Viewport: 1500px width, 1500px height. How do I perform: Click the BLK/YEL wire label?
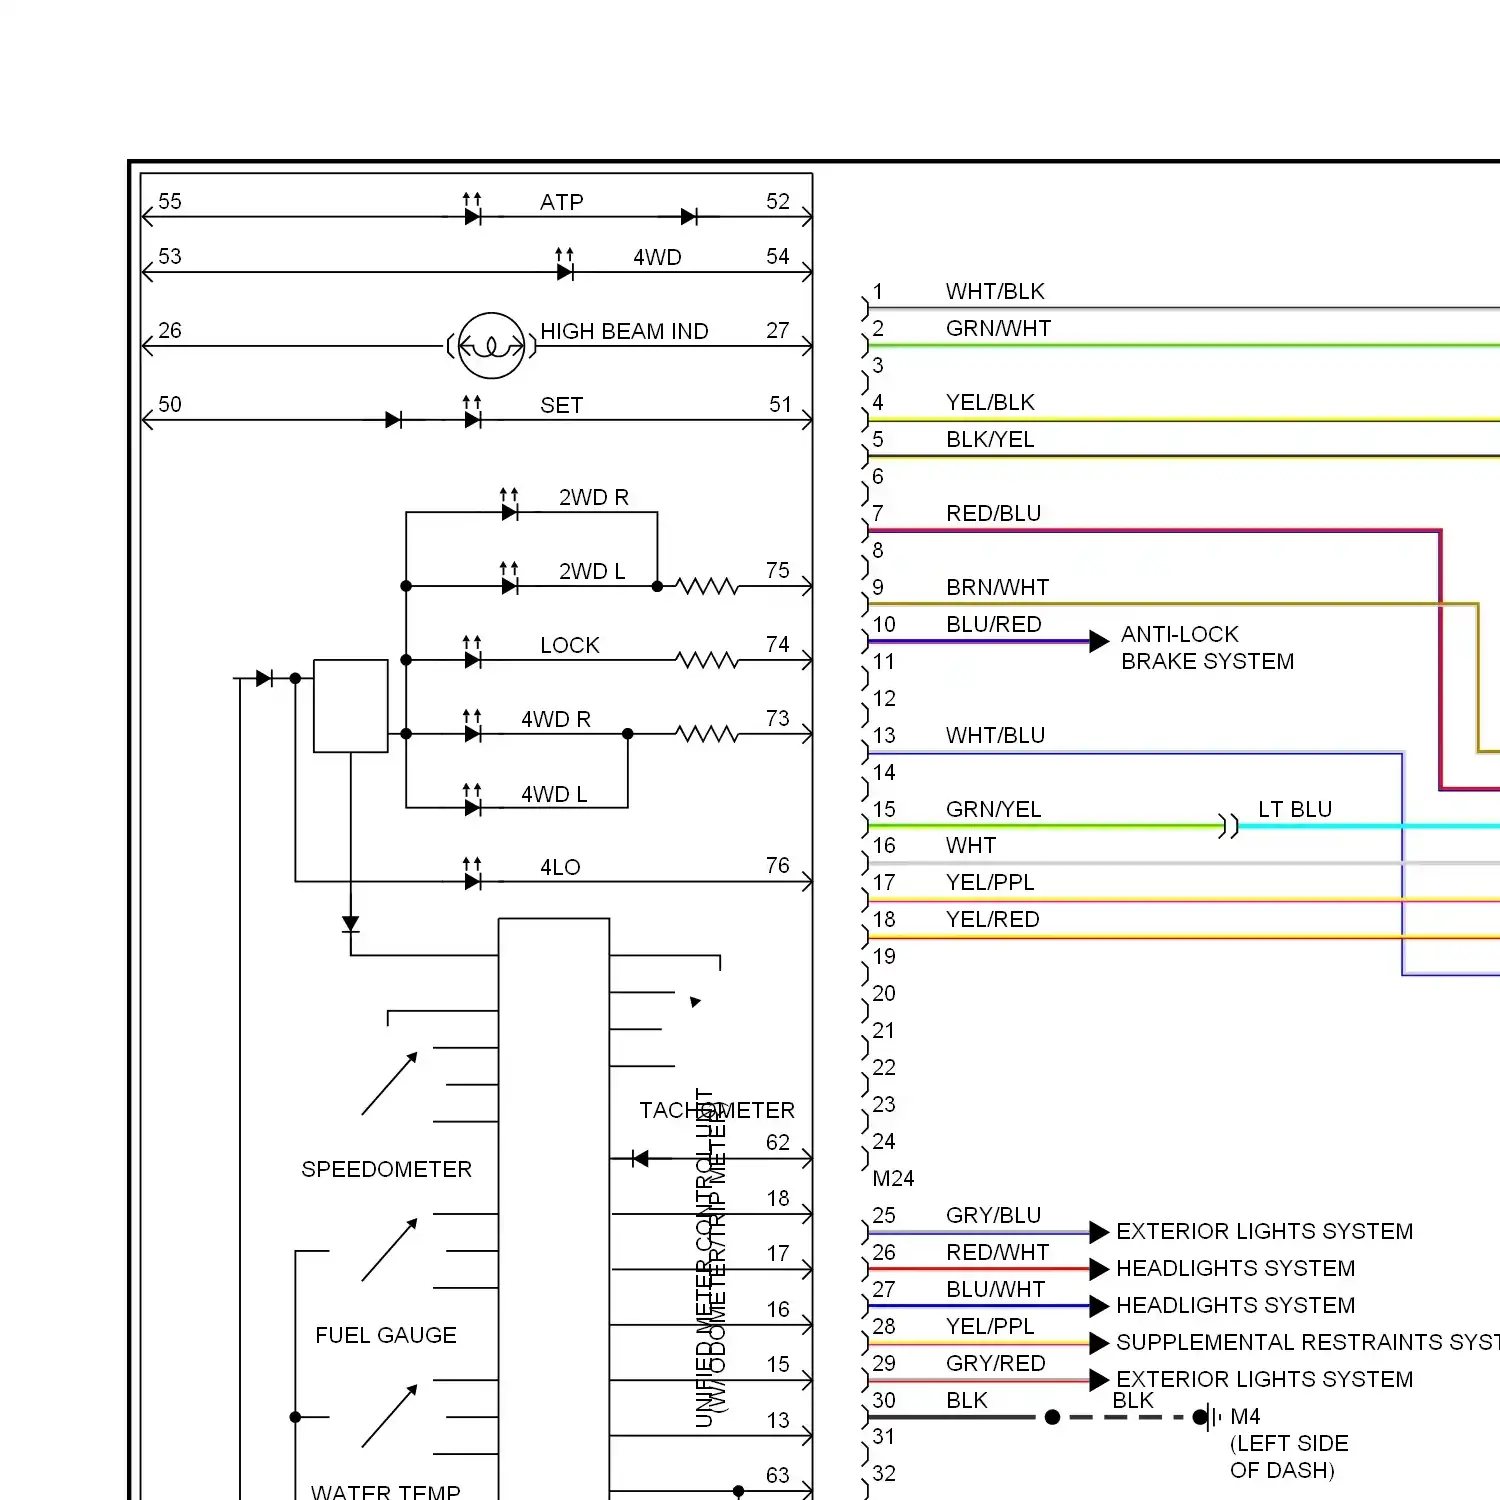click(x=990, y=439)
